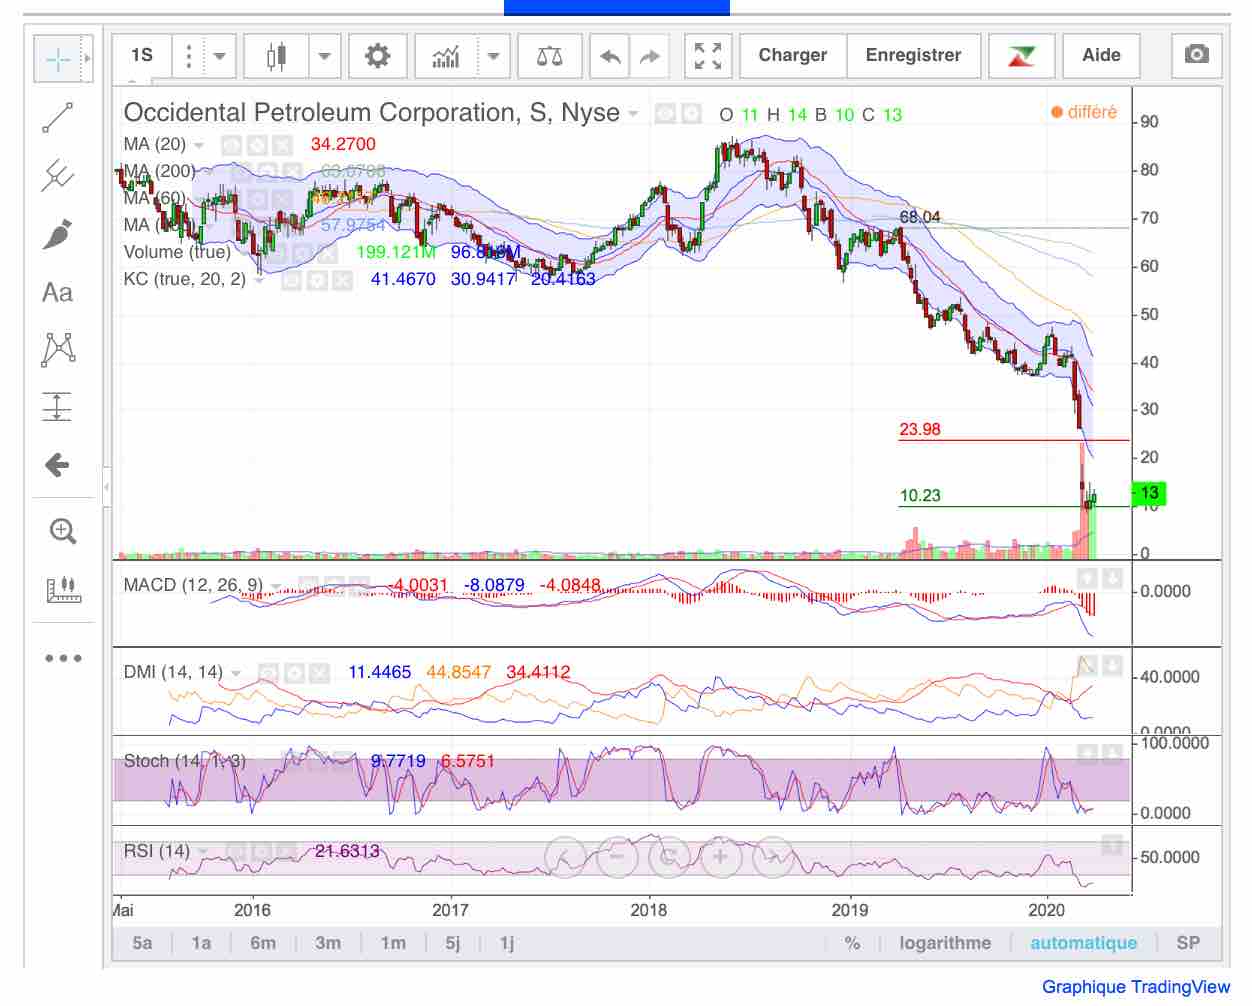Toggle visibility of KC (true, 20, 2) indicator
Image resolution: width=1252 pixels, height=1006 pixels.
click(x=292, y=280)
